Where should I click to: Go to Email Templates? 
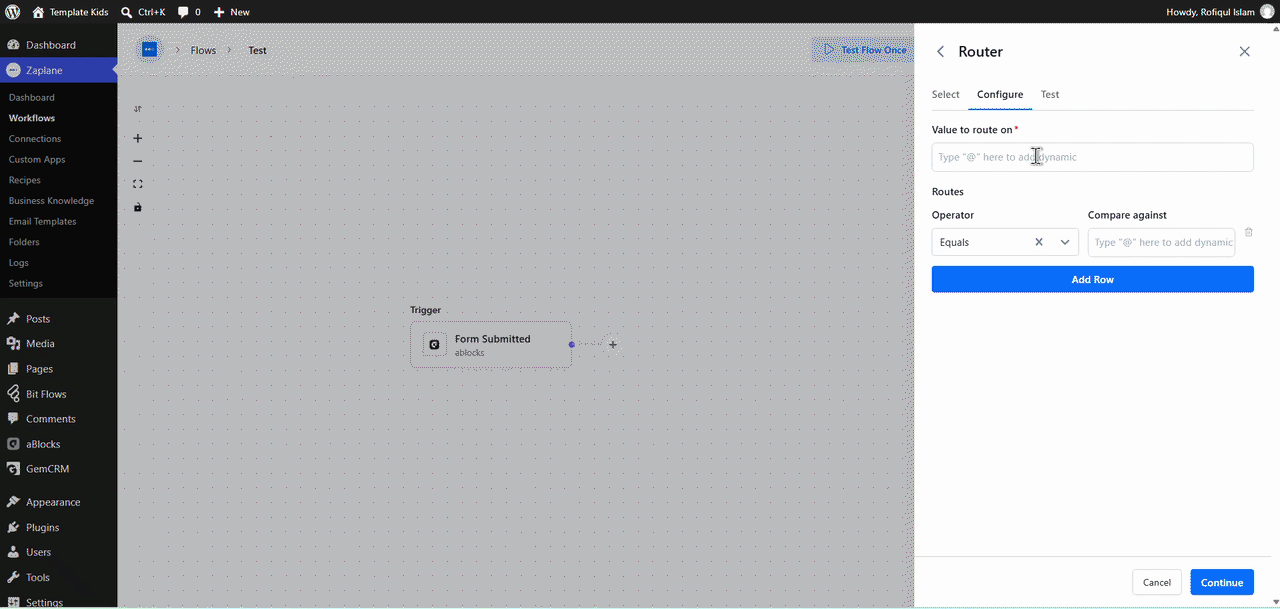pos(43,221)
